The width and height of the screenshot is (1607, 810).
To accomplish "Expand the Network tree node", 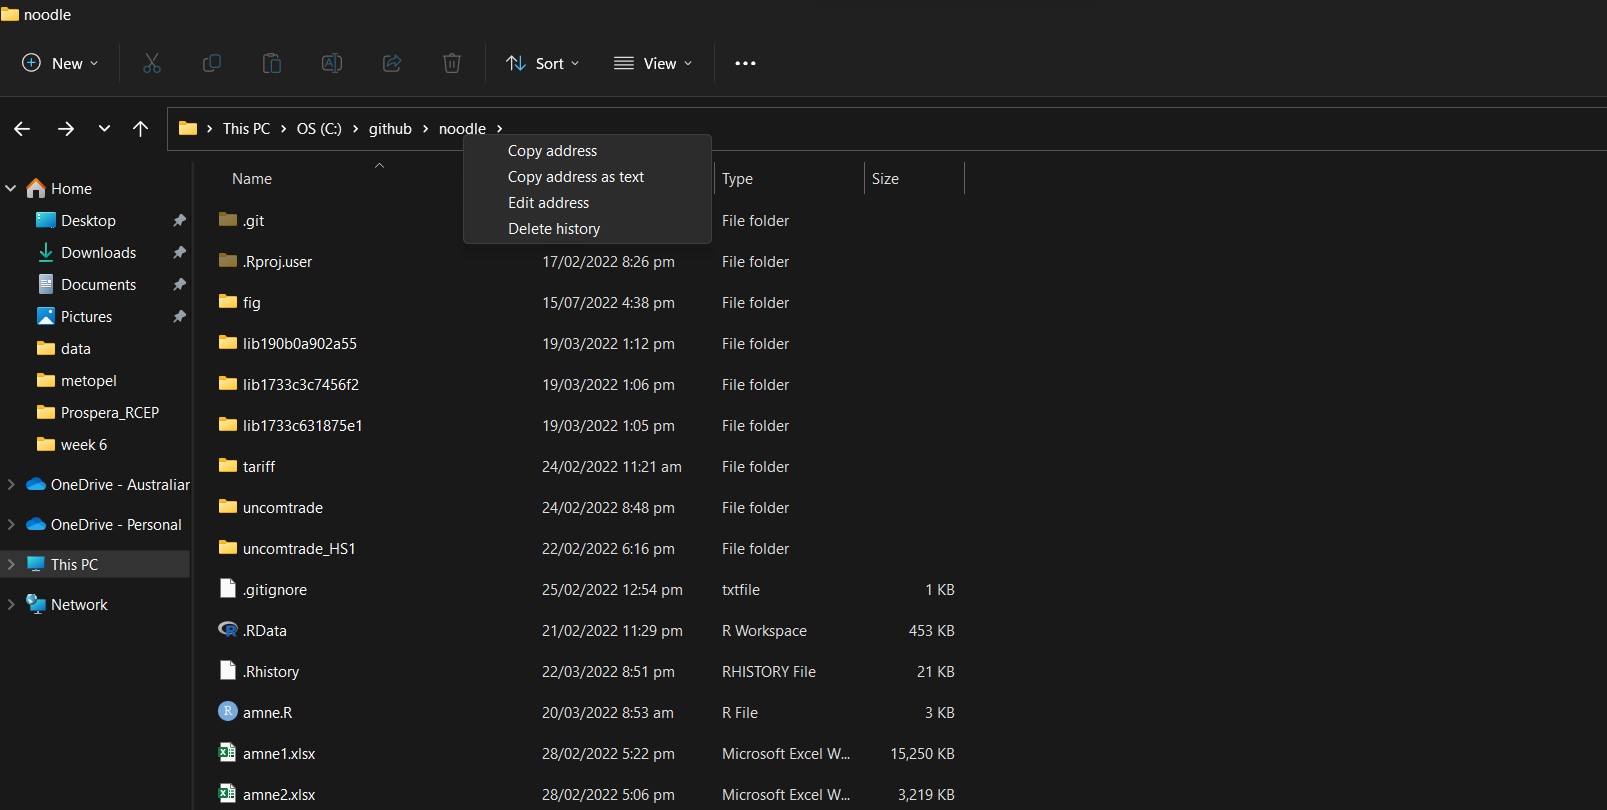I will tap(11, 604).
